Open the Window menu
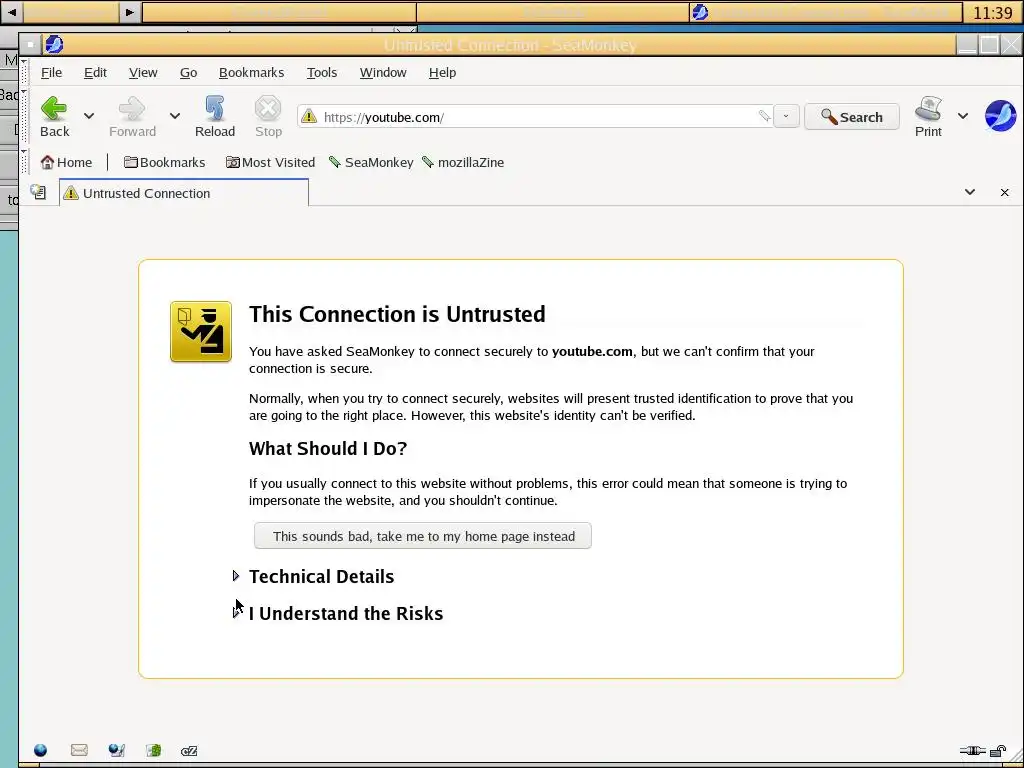 pyautogui.click(x=383, y=72)
